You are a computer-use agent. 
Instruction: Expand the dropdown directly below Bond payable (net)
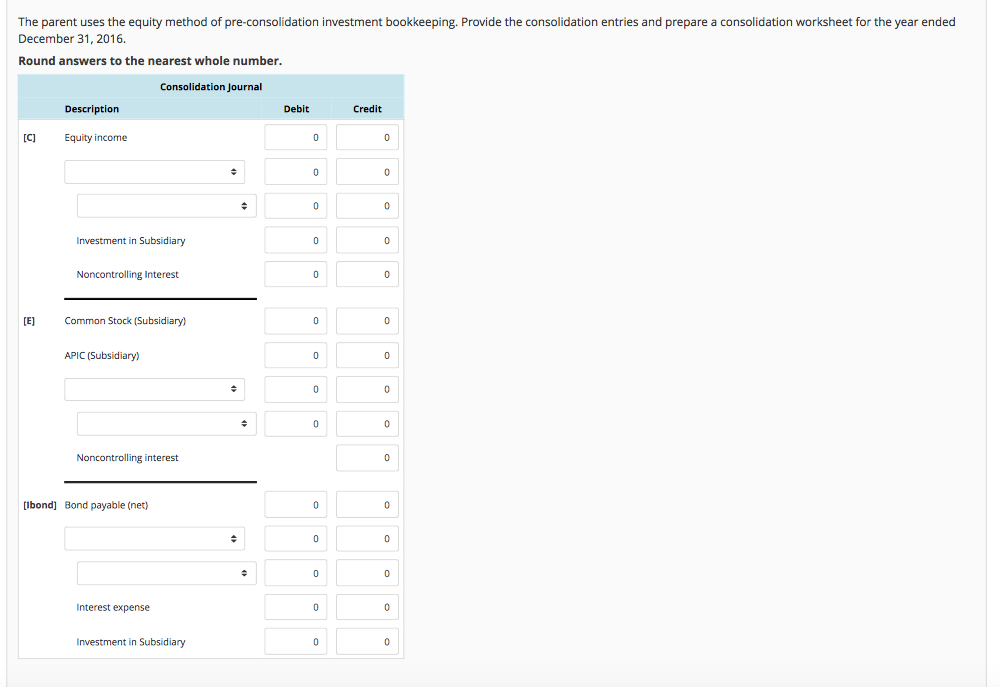pyautogui.click(x=154, y=539)
